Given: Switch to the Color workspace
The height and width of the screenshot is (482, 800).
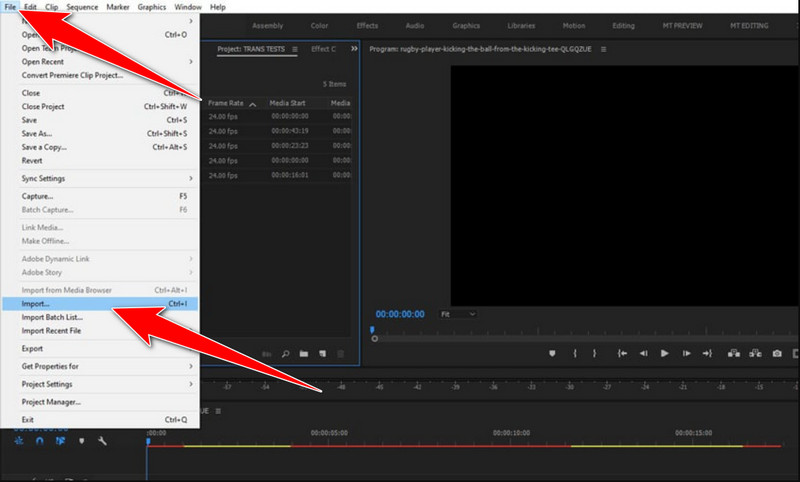Looking at the screenshot, I should (319, 26).
